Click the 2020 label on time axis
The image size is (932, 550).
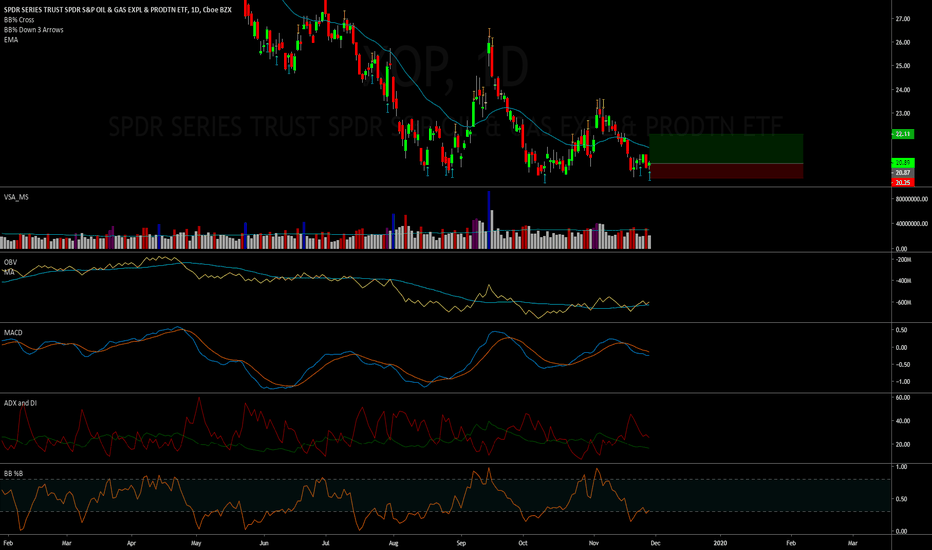click(x=720, y=543)
